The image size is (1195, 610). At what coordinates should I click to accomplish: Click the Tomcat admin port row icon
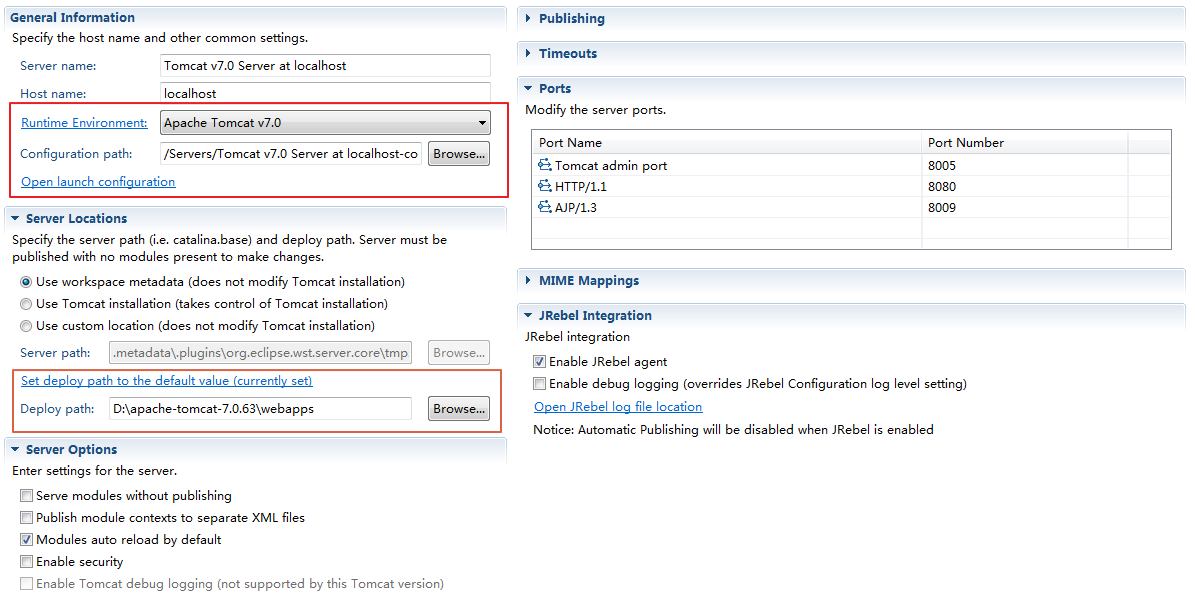[544, 165]
